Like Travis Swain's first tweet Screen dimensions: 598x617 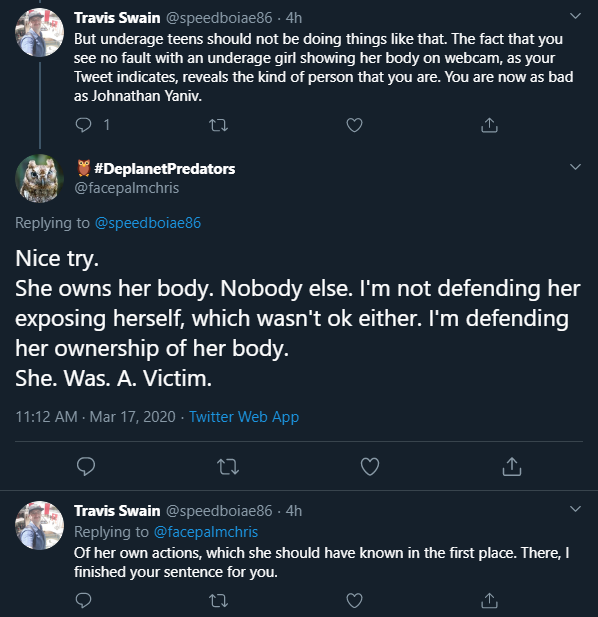[x=354, y=125]
